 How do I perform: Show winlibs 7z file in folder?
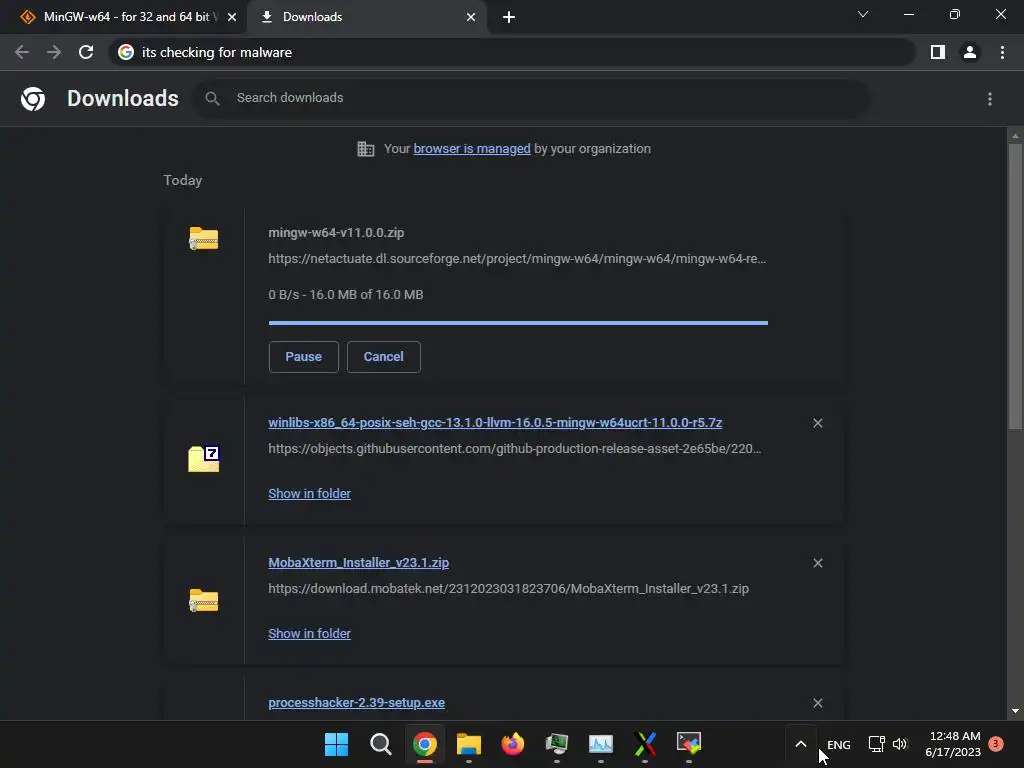pos(310,494)
